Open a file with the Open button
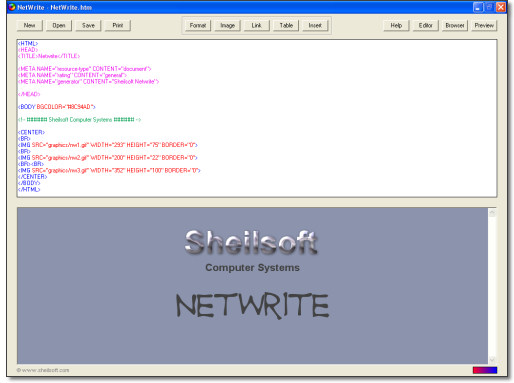Viewport: 514px width, 383px height. pyautogui.click(x=59, y=25)
